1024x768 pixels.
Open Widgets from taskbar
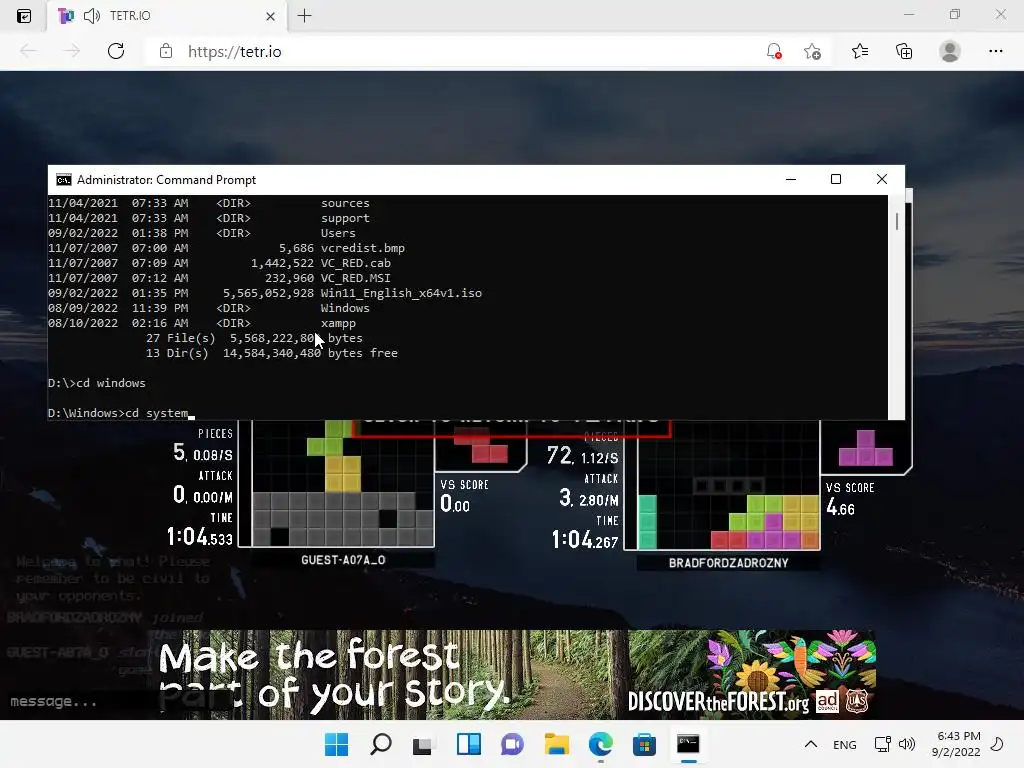click(x=468, y=744)
